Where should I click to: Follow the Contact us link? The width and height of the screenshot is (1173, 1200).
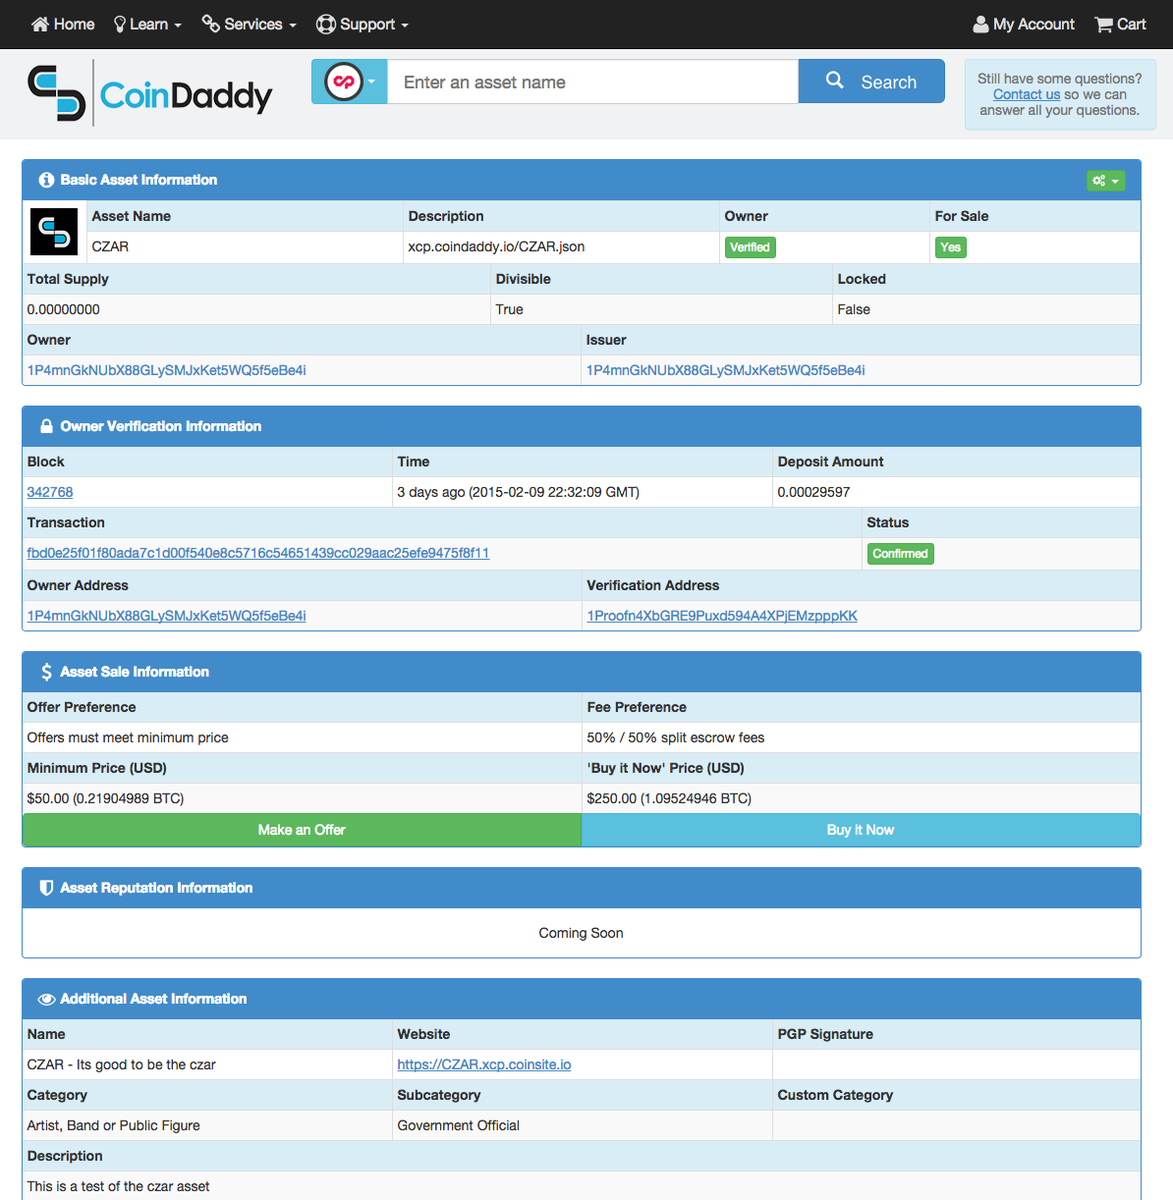coord(1026,94)
